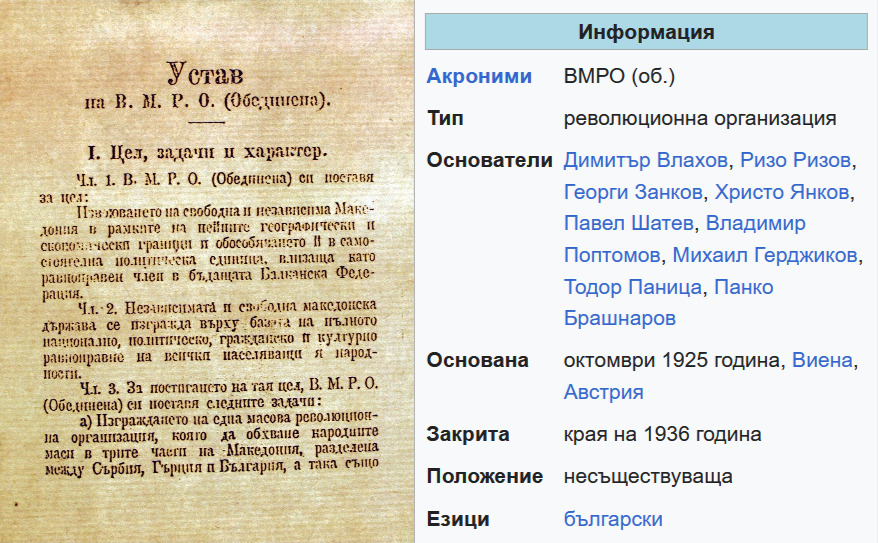Select the text ВМРО (об.)

pos(619,76)
